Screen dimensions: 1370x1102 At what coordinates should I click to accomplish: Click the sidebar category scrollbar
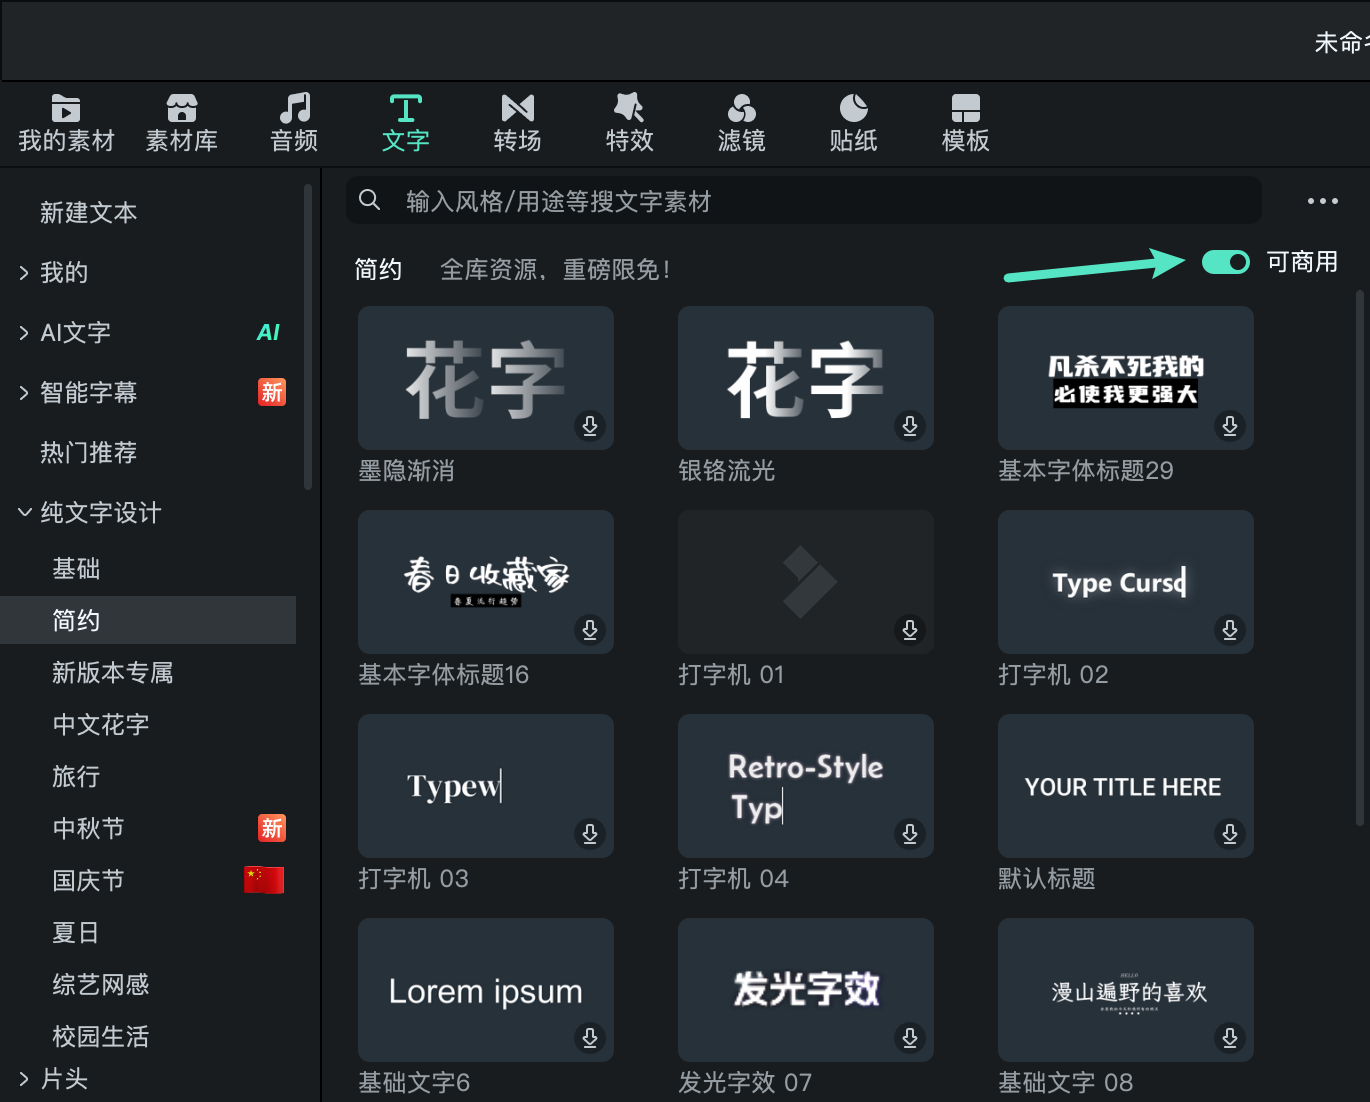tap(308, 338)
